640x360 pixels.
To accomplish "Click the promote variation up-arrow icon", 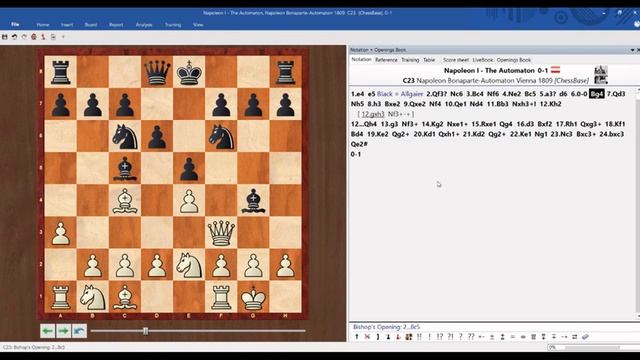I will click(356, 337).
